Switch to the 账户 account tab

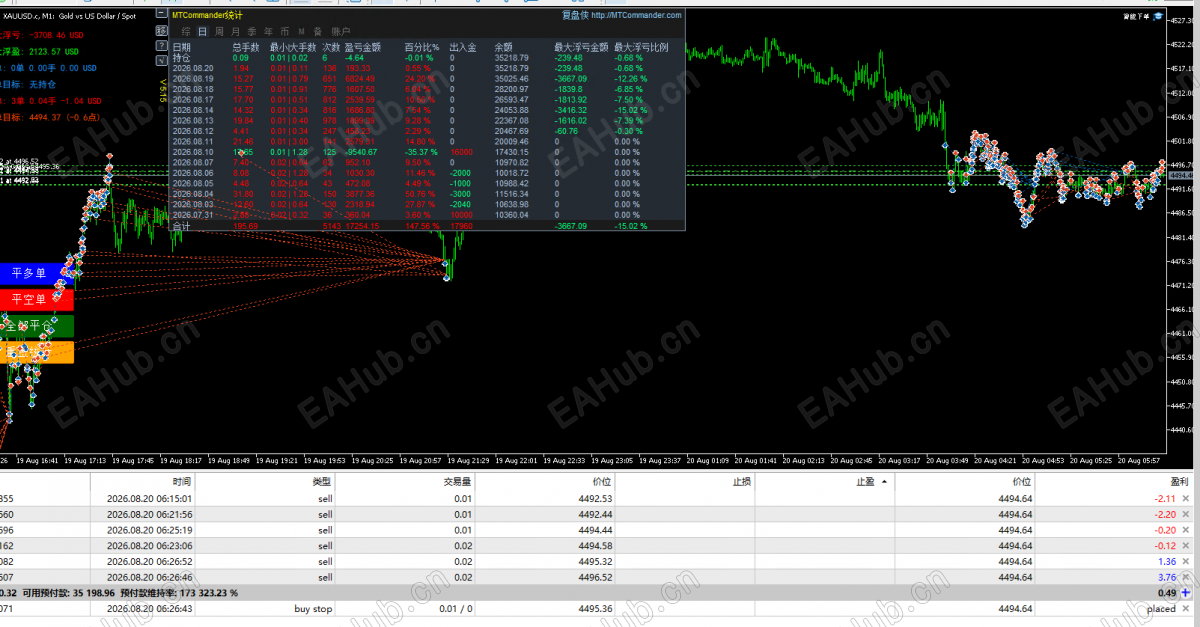point(340,32)
